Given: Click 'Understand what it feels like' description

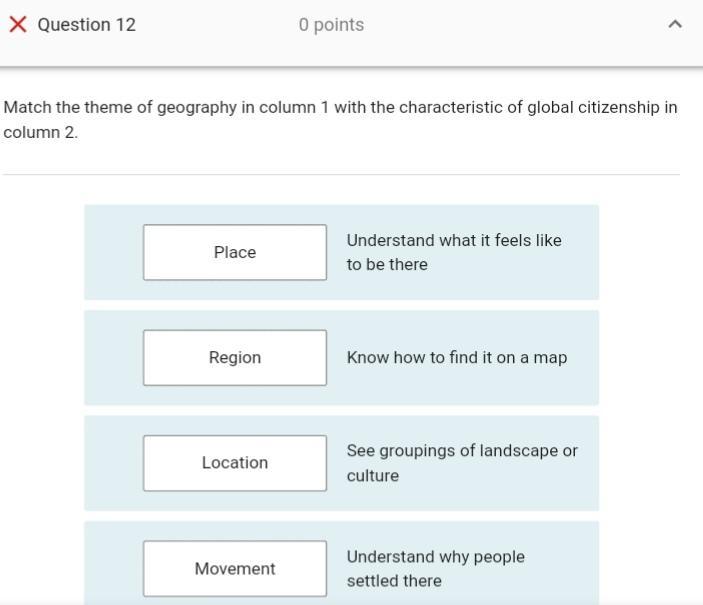Looking at the screenshot, I should pyautogui.click(x=454, y=241).
